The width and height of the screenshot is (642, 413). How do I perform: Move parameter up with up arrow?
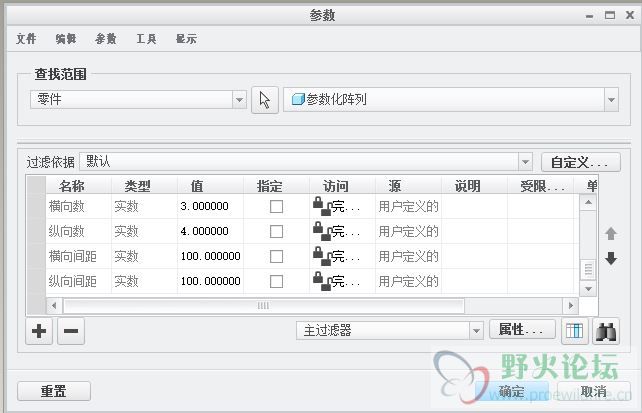(x=611, y=234)
